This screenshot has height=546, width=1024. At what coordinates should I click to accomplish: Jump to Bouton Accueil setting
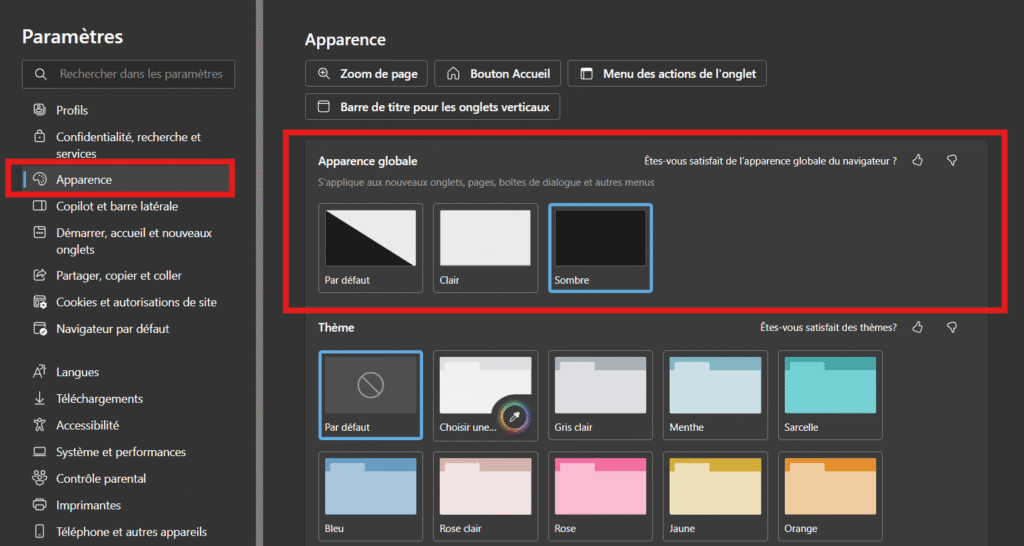click(498, 74)
